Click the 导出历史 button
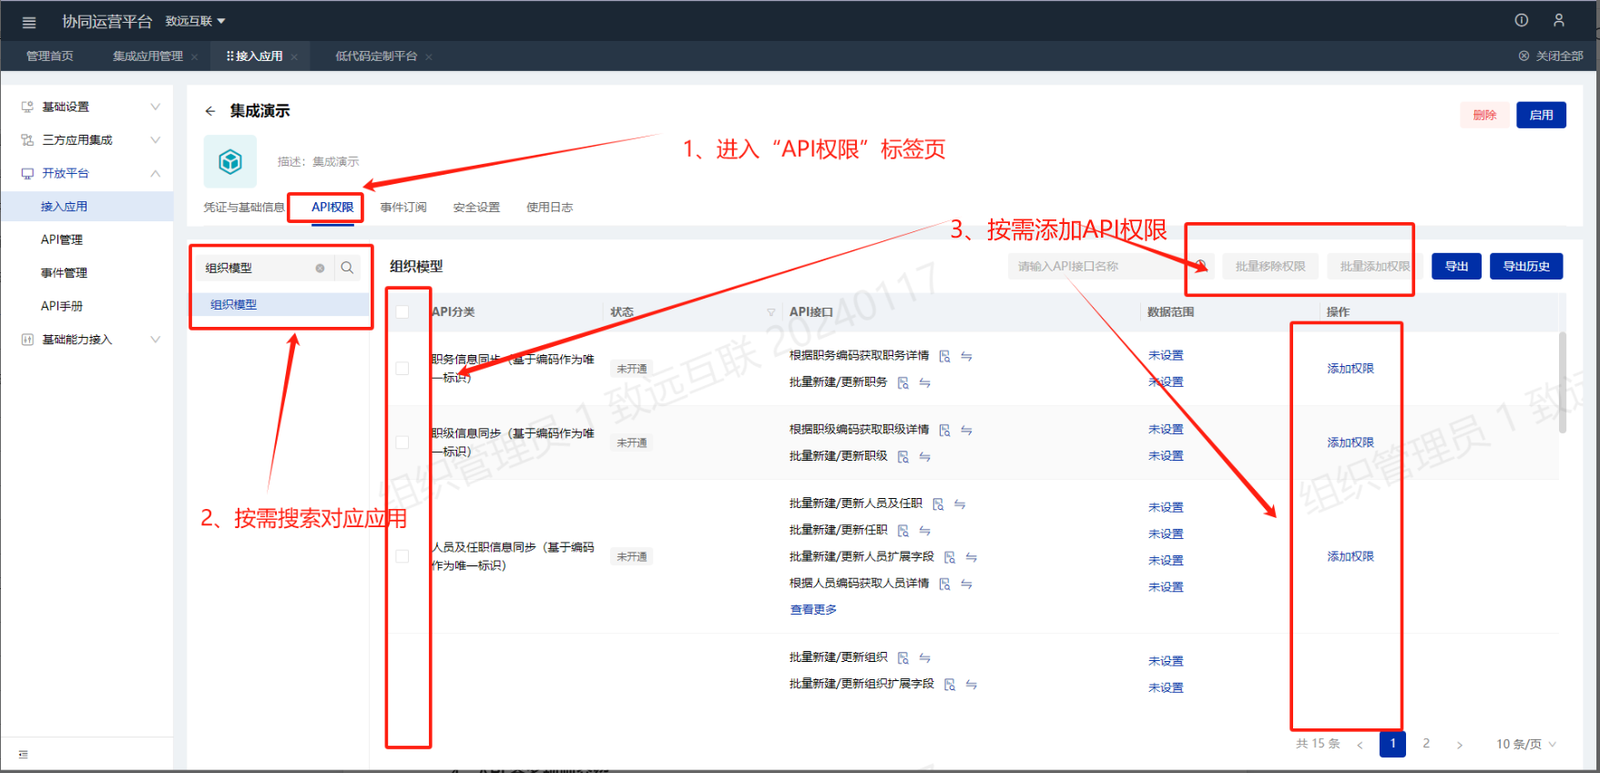 pos(1526,266)
